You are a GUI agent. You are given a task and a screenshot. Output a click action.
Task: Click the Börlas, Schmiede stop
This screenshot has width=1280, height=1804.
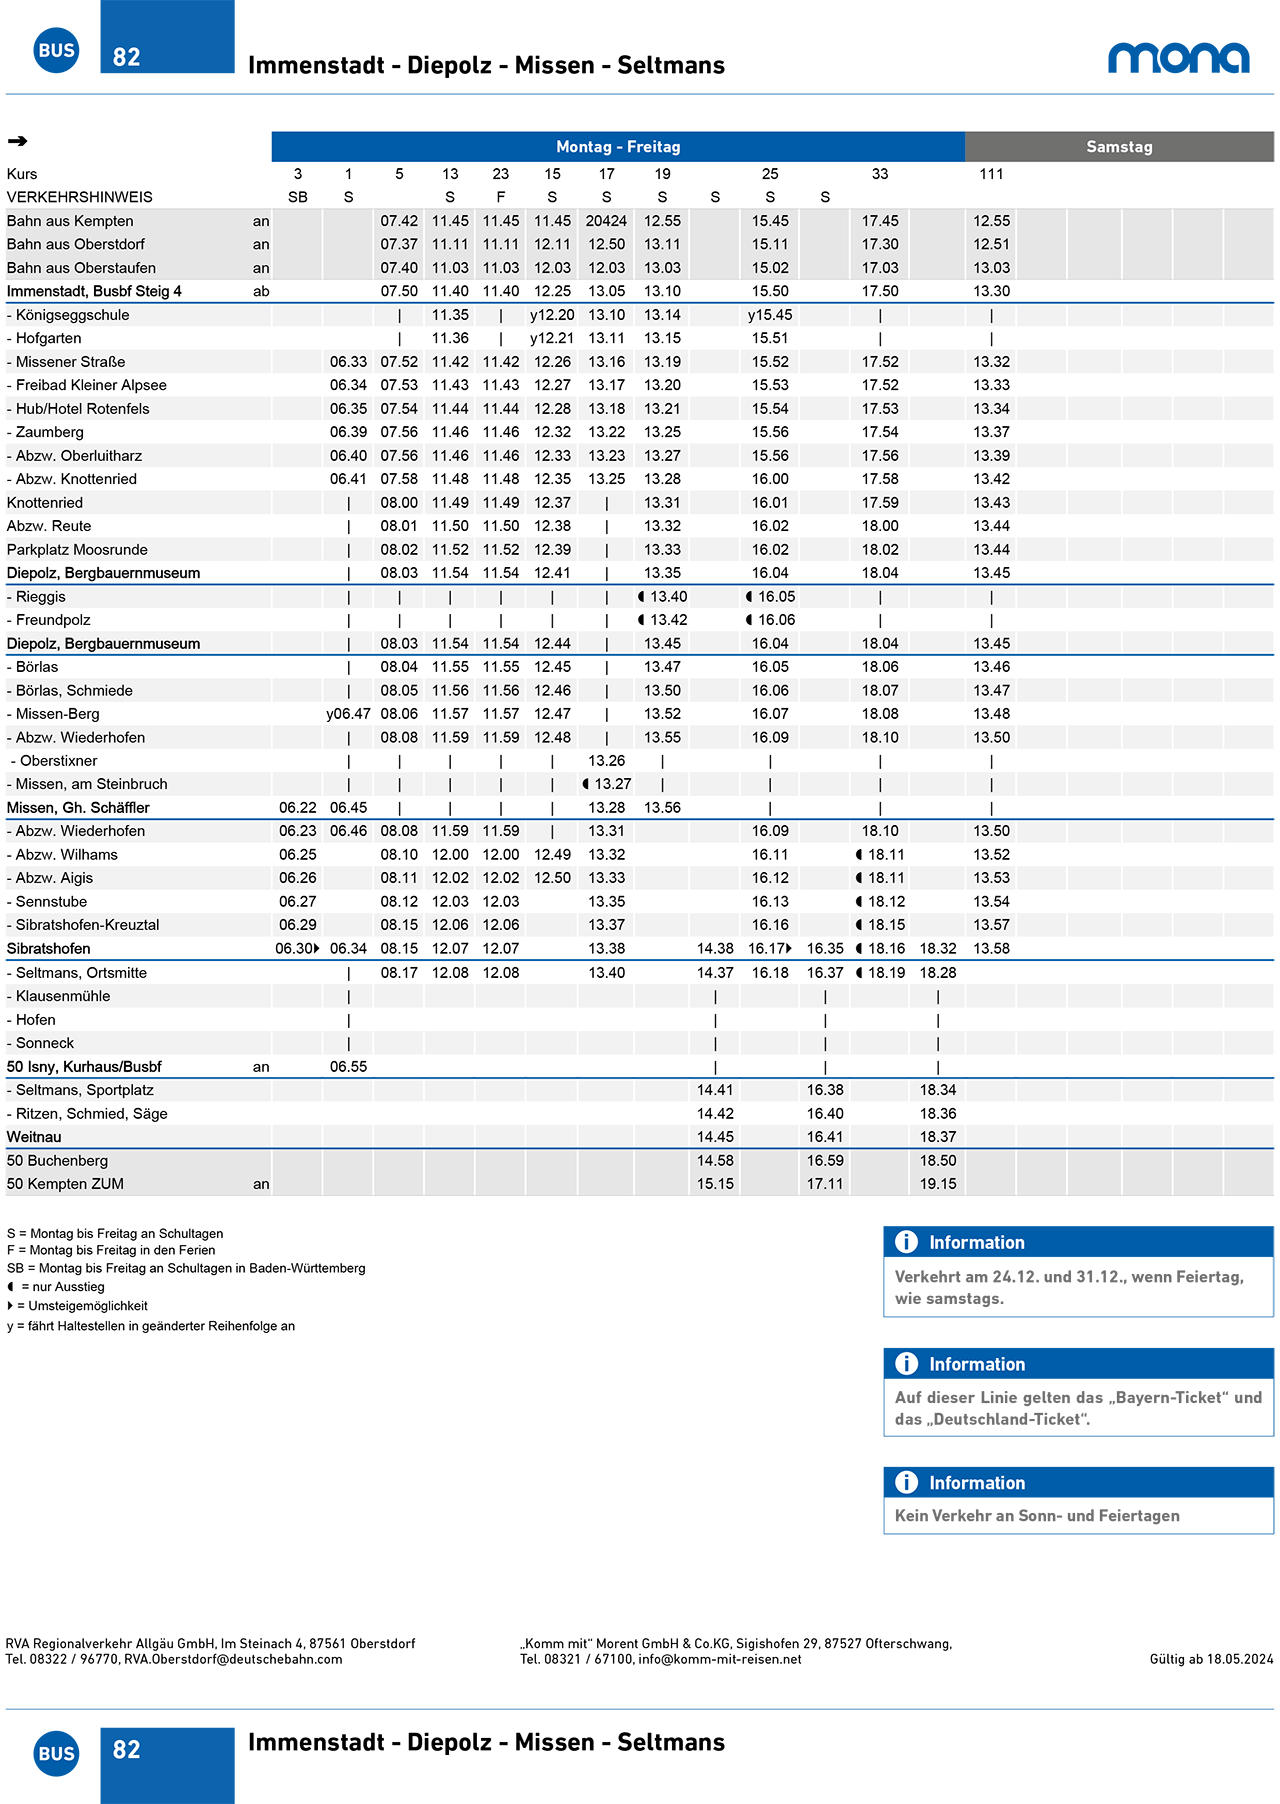69,691
